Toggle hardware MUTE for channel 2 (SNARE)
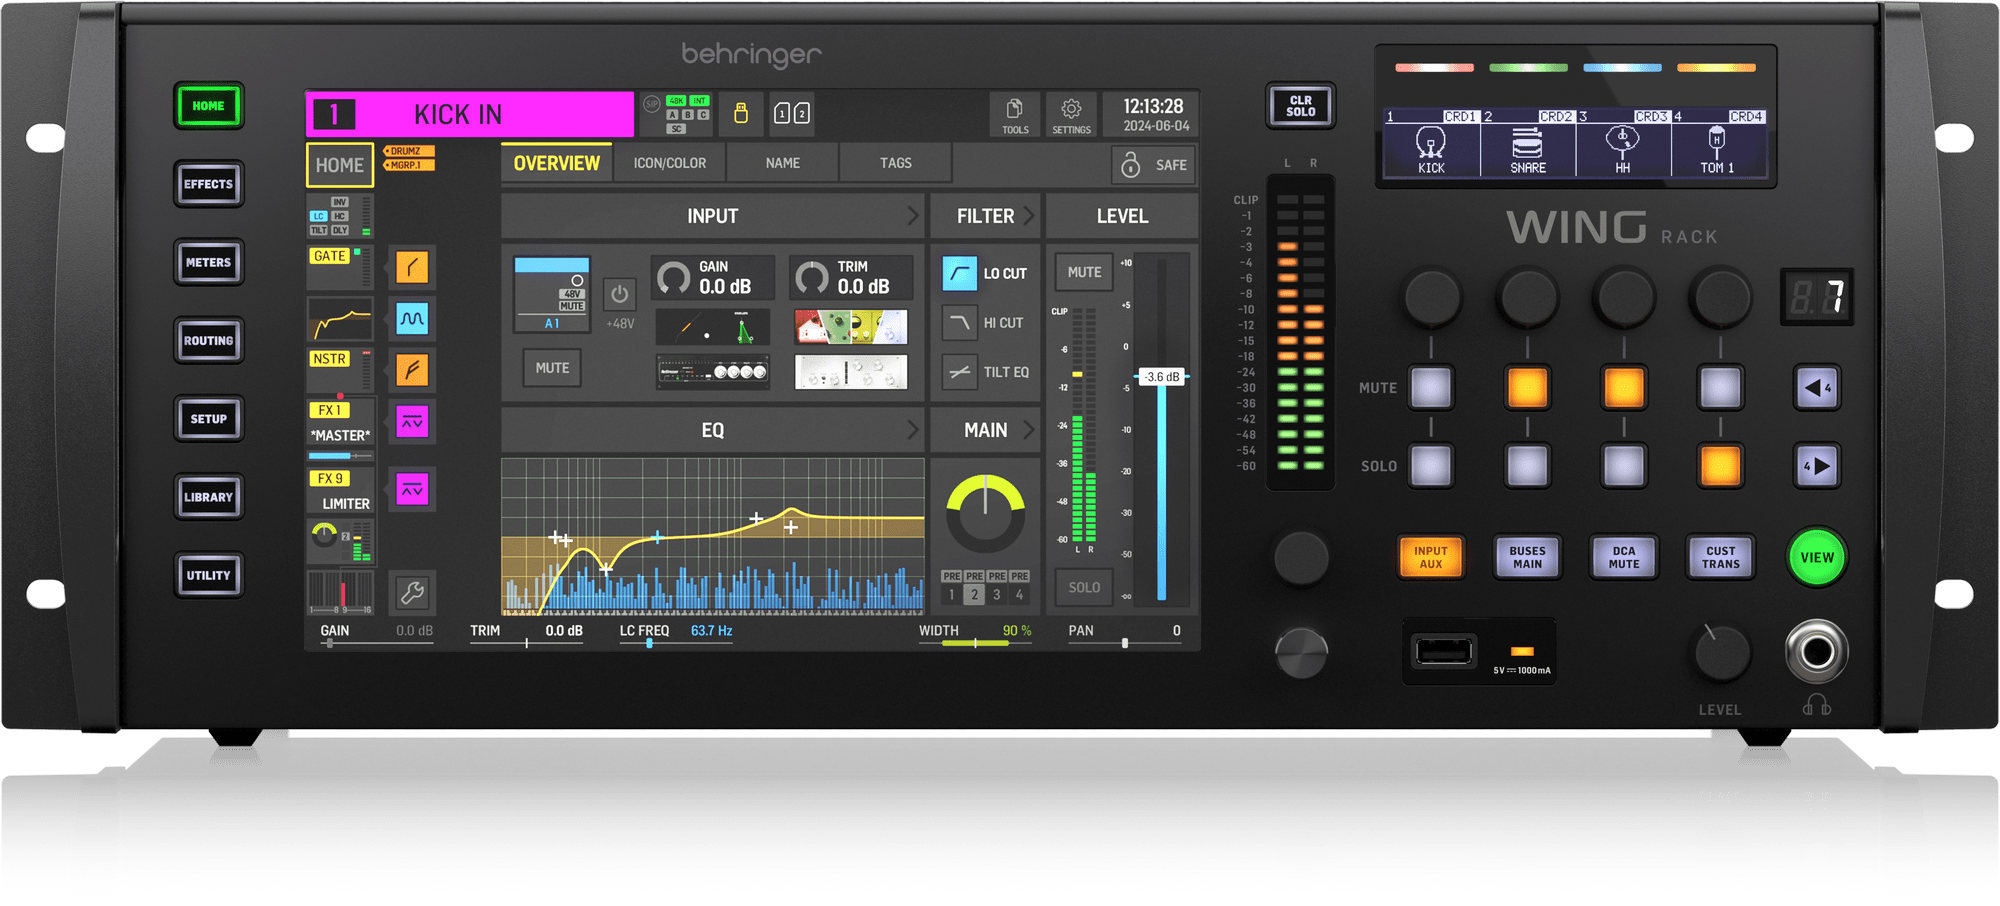 click(1527, 388)
